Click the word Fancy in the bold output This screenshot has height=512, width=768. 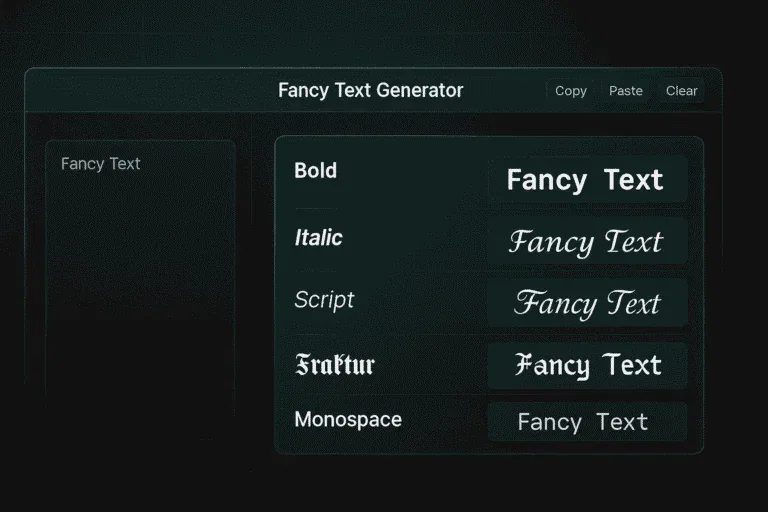(547, 180)
